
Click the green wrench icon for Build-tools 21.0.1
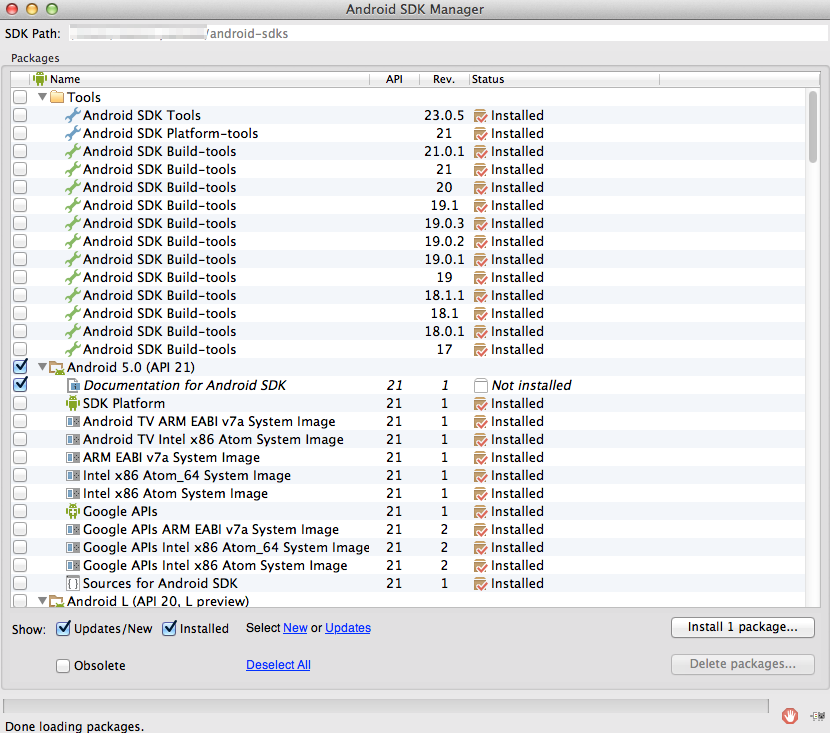pos(73,151)
